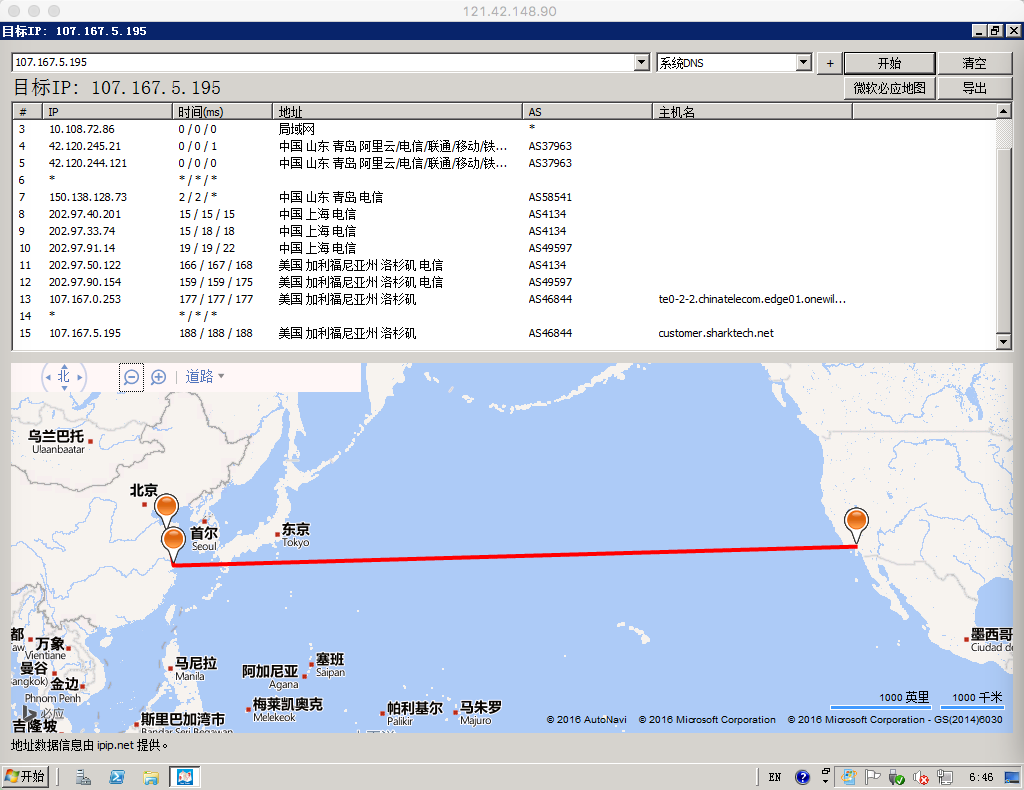Click the # column header
Screen dimensions: 1024x790
(27, 112)
